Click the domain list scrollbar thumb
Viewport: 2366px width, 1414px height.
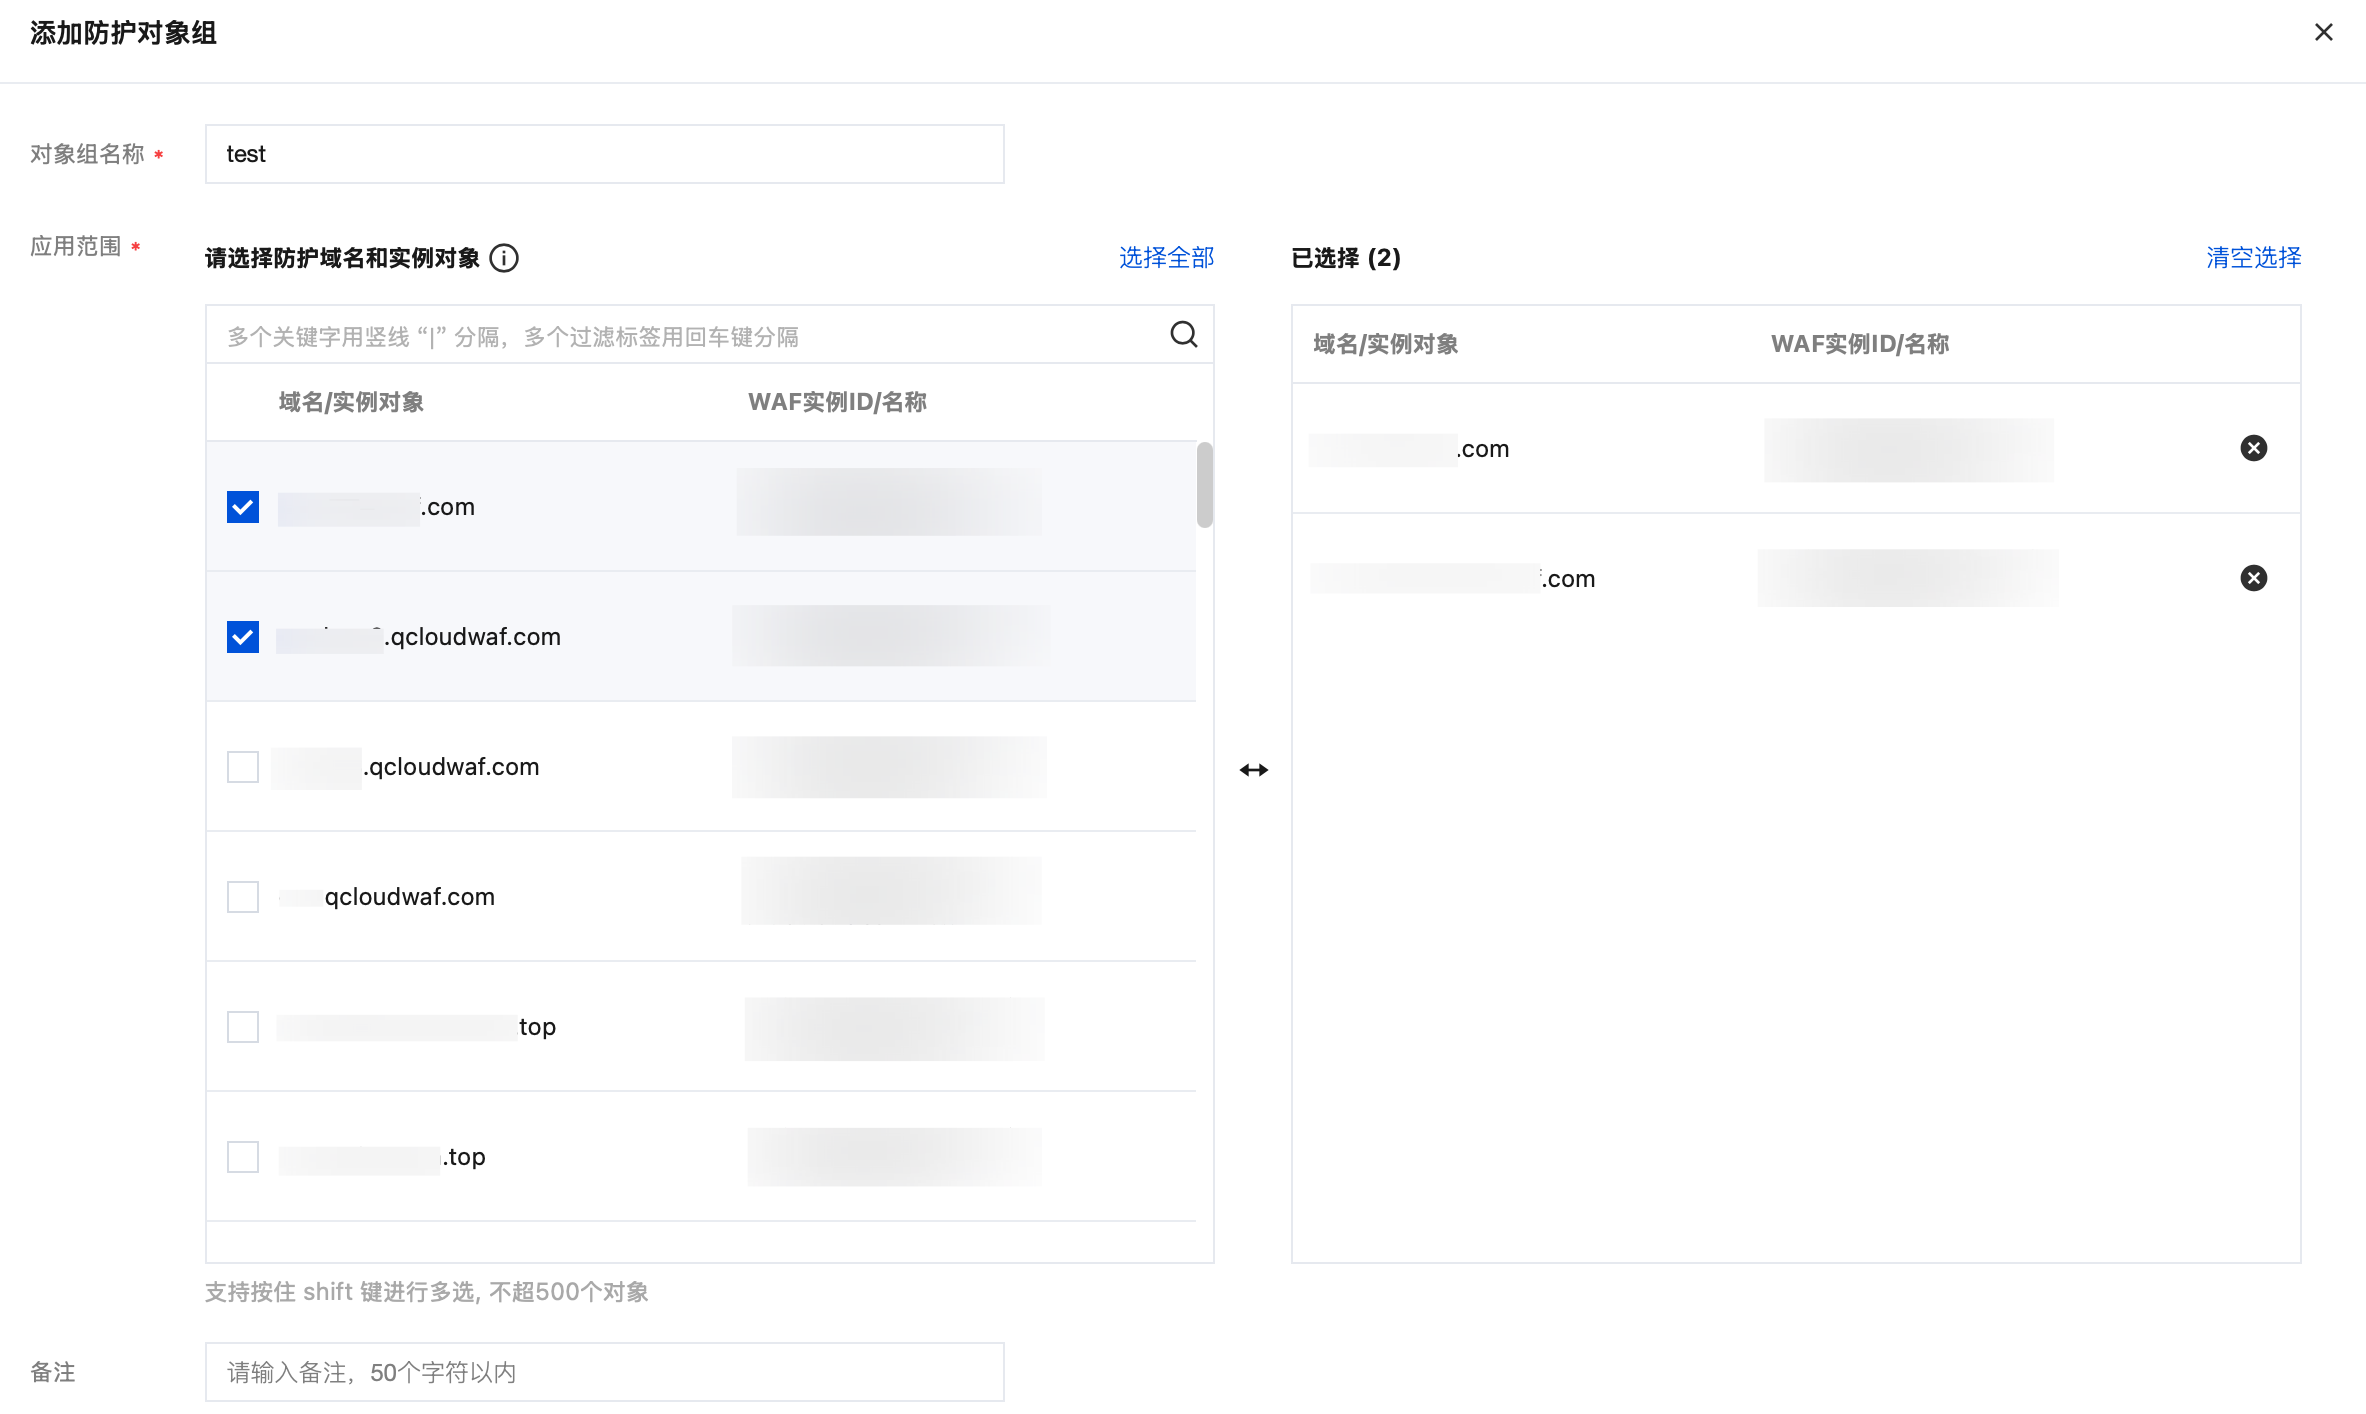[x=1204, y=485]
